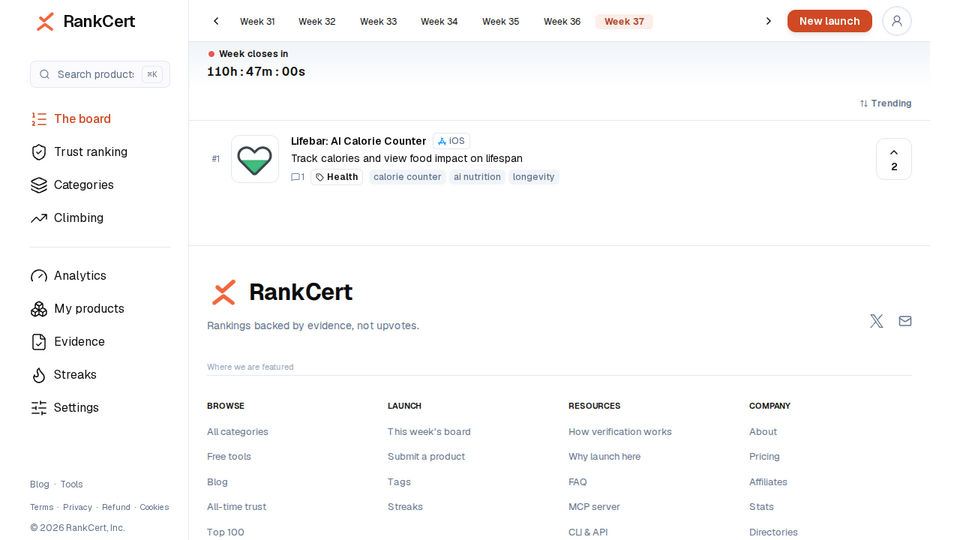Open the Tools link in sidebar bottom

(72, 484)
